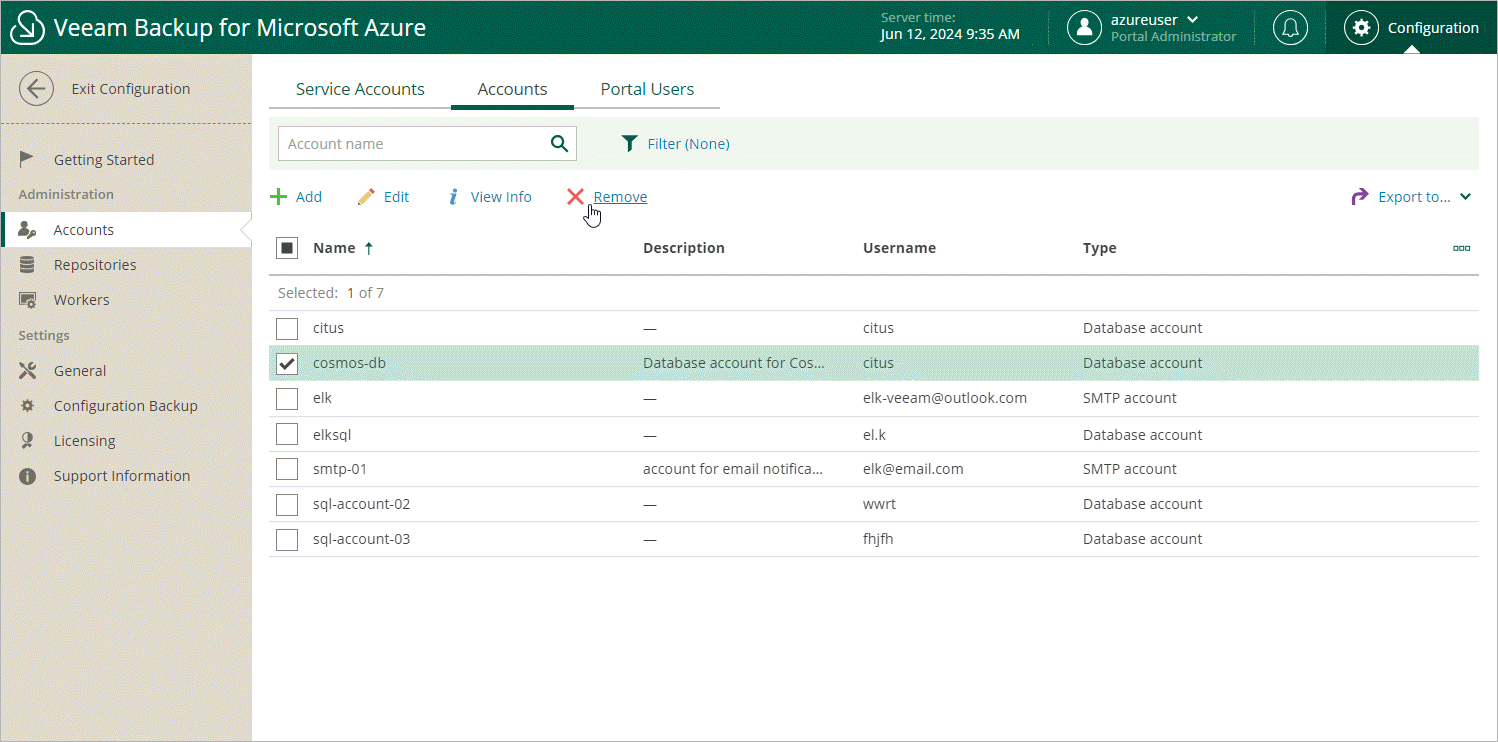
Task: Click the Configuration Backup gear icon
Action: (x=27, y=406)
